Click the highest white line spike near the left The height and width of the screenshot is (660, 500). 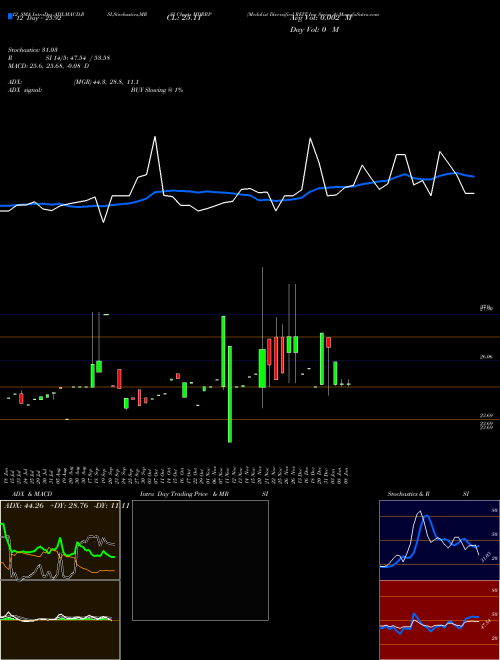coord(155,137)
